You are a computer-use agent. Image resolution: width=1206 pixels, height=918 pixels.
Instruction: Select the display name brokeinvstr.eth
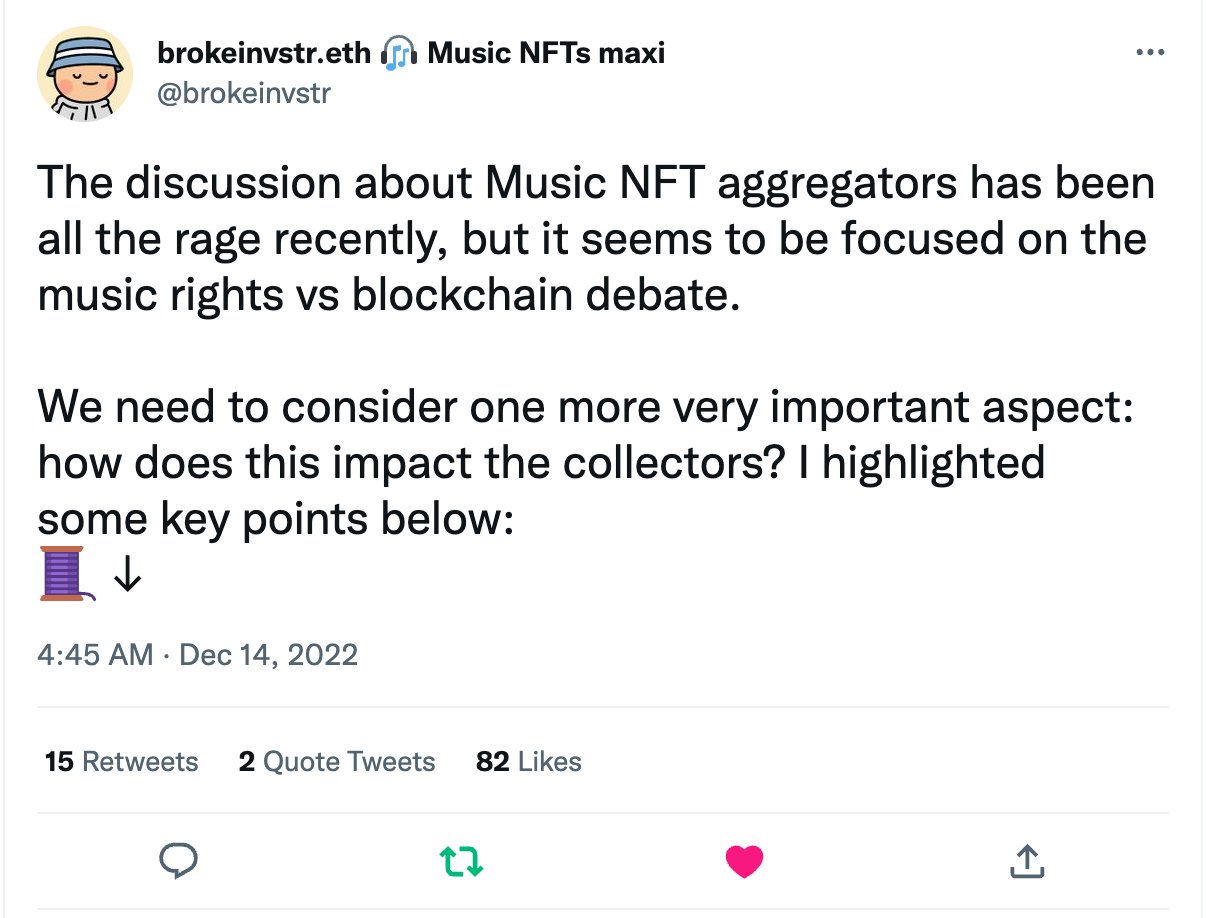[x=263, y=52]
